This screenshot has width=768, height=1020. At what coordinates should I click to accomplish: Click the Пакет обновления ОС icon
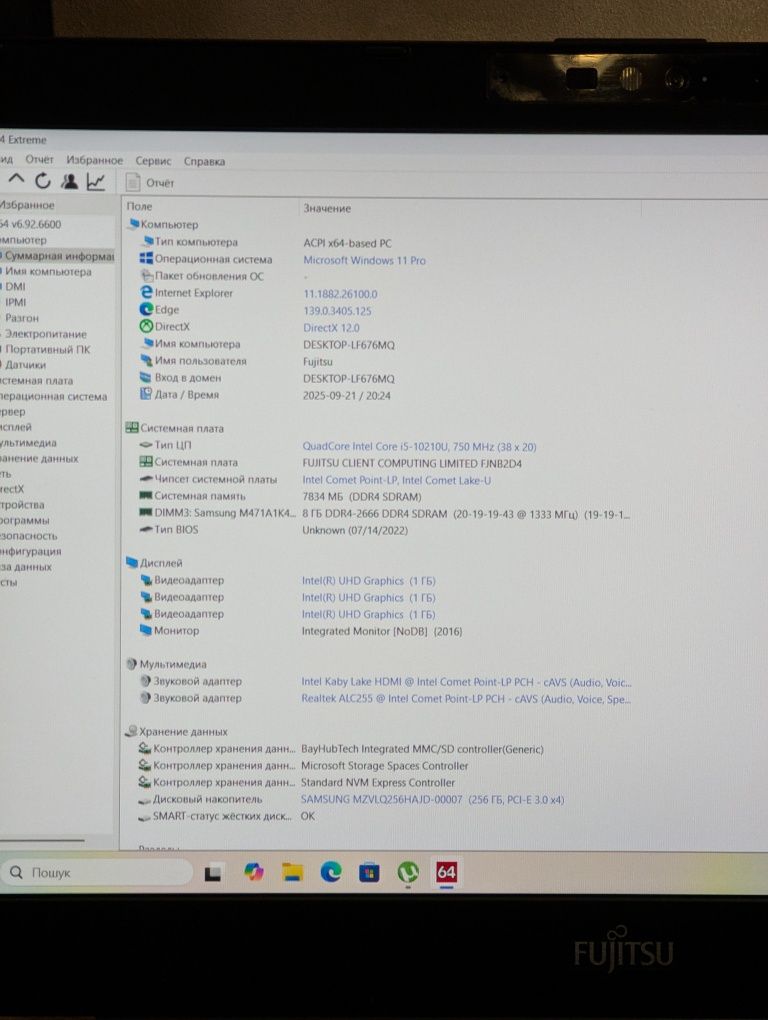click(x=147, y=276)
